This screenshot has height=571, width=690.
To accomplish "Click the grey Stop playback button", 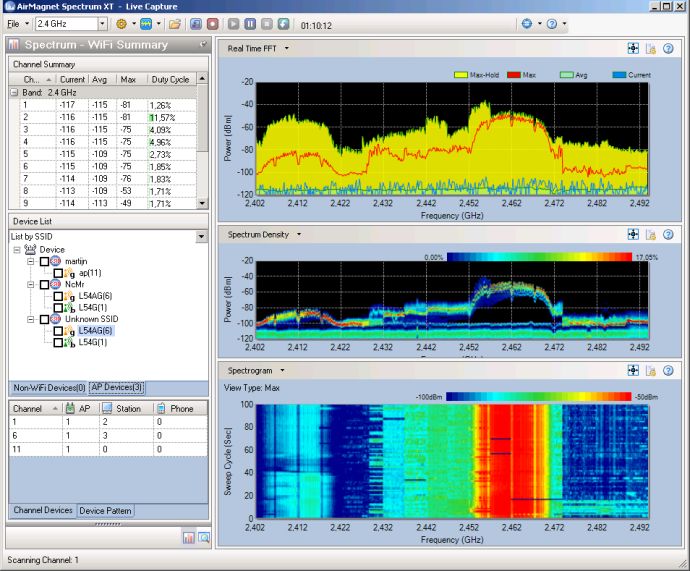I will 267,24.
